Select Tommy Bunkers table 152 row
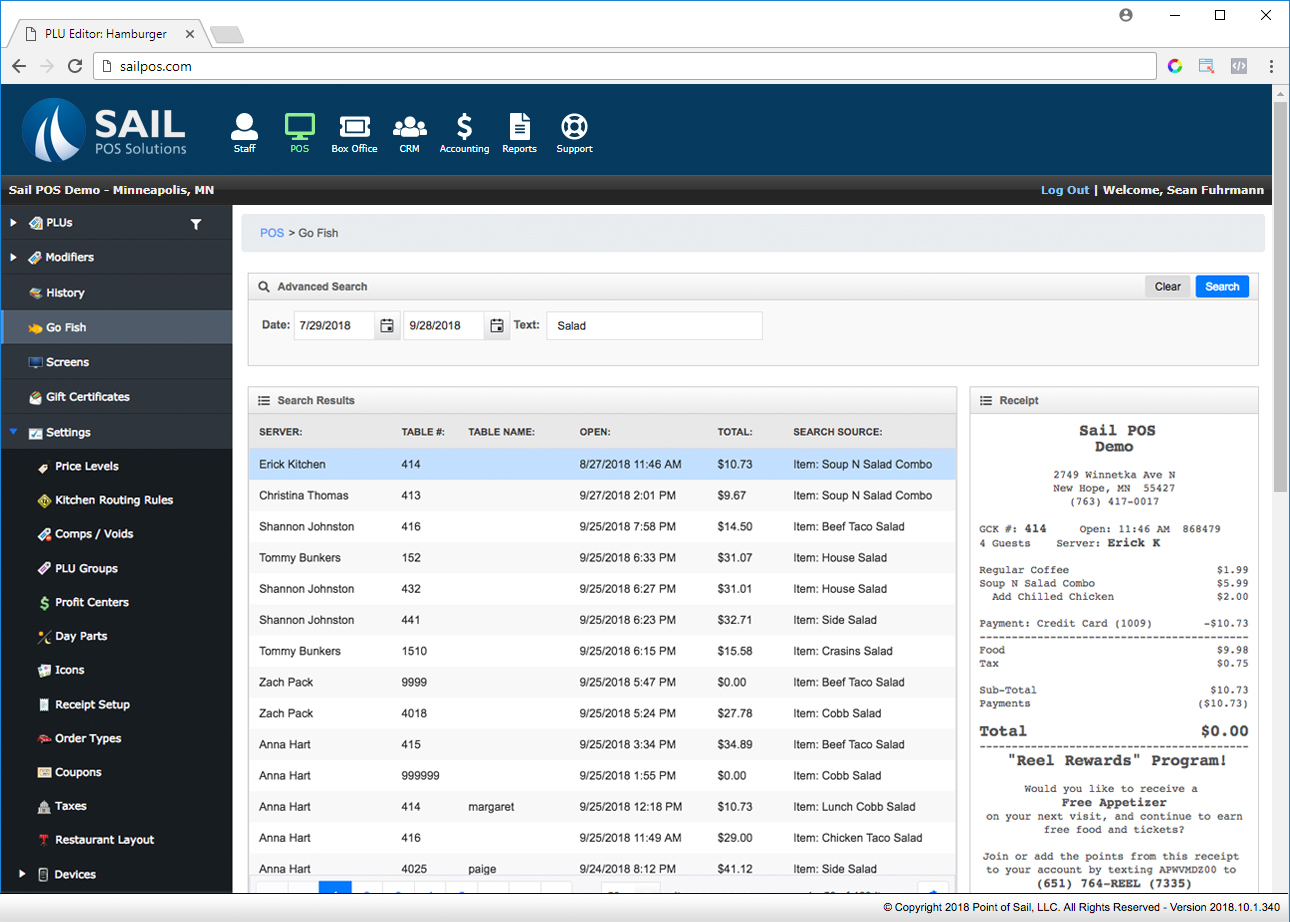Image resolution: width=1290 pixels, height=922 pixels. [x=602, y=558]
